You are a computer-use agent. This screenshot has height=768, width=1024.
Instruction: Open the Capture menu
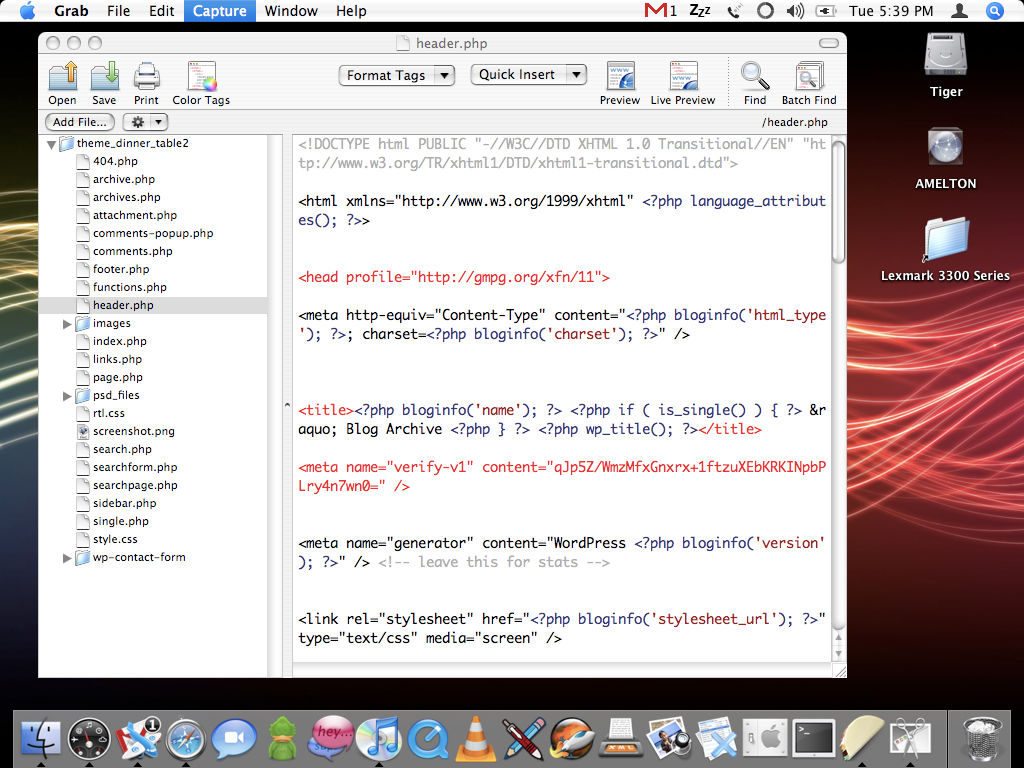(219, 11)
